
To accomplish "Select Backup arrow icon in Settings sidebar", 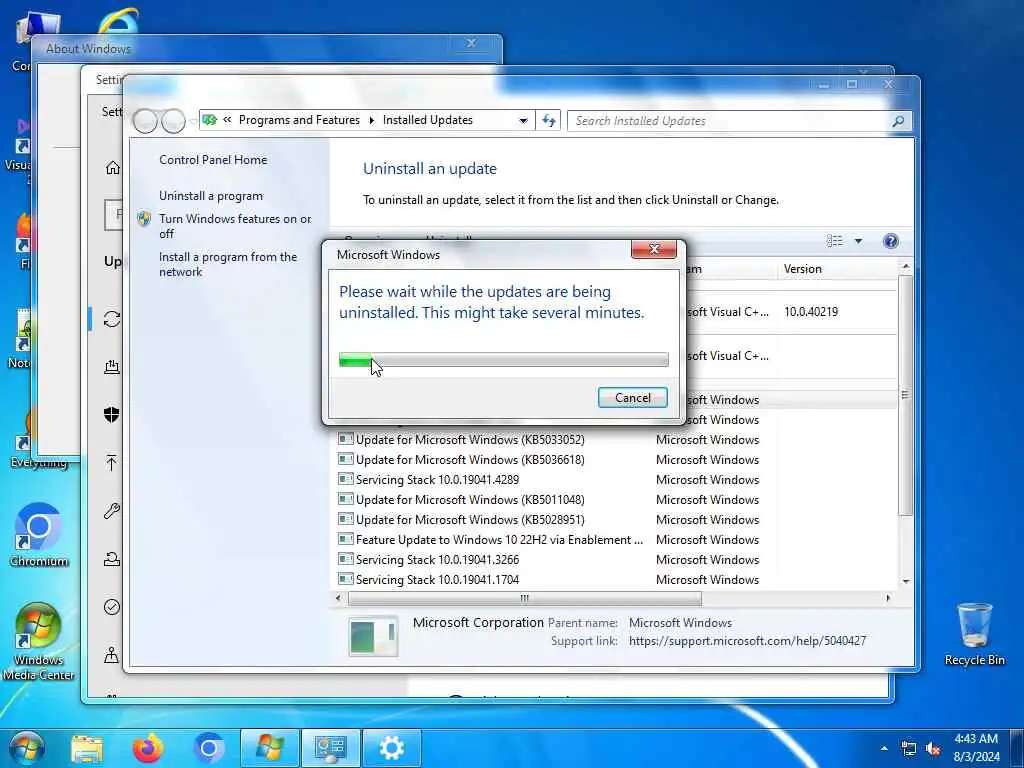I will coord(112,463).
